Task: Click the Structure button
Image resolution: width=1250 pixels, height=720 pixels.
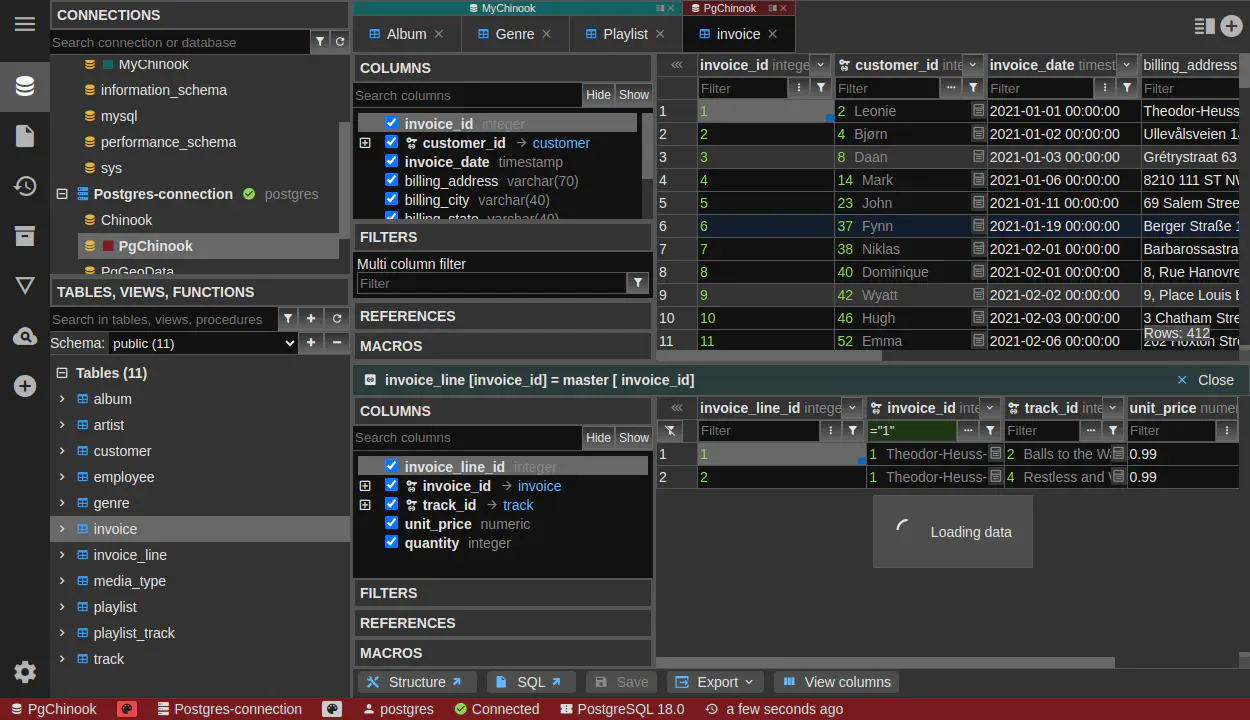Action: 415,682
